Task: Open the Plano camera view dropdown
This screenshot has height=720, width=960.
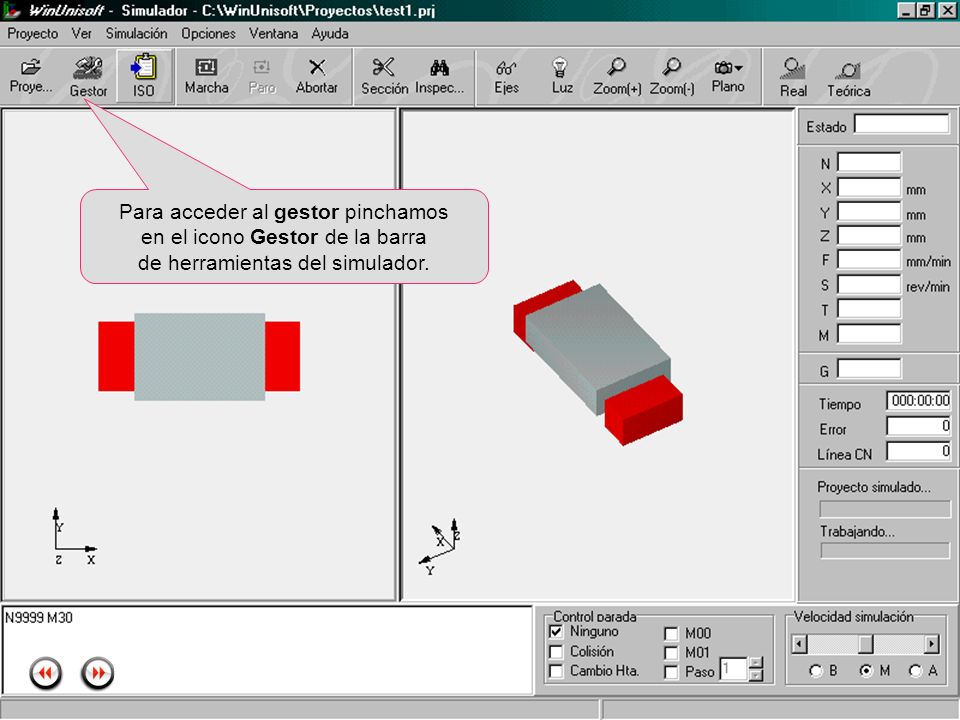Action: coord(727,76)
